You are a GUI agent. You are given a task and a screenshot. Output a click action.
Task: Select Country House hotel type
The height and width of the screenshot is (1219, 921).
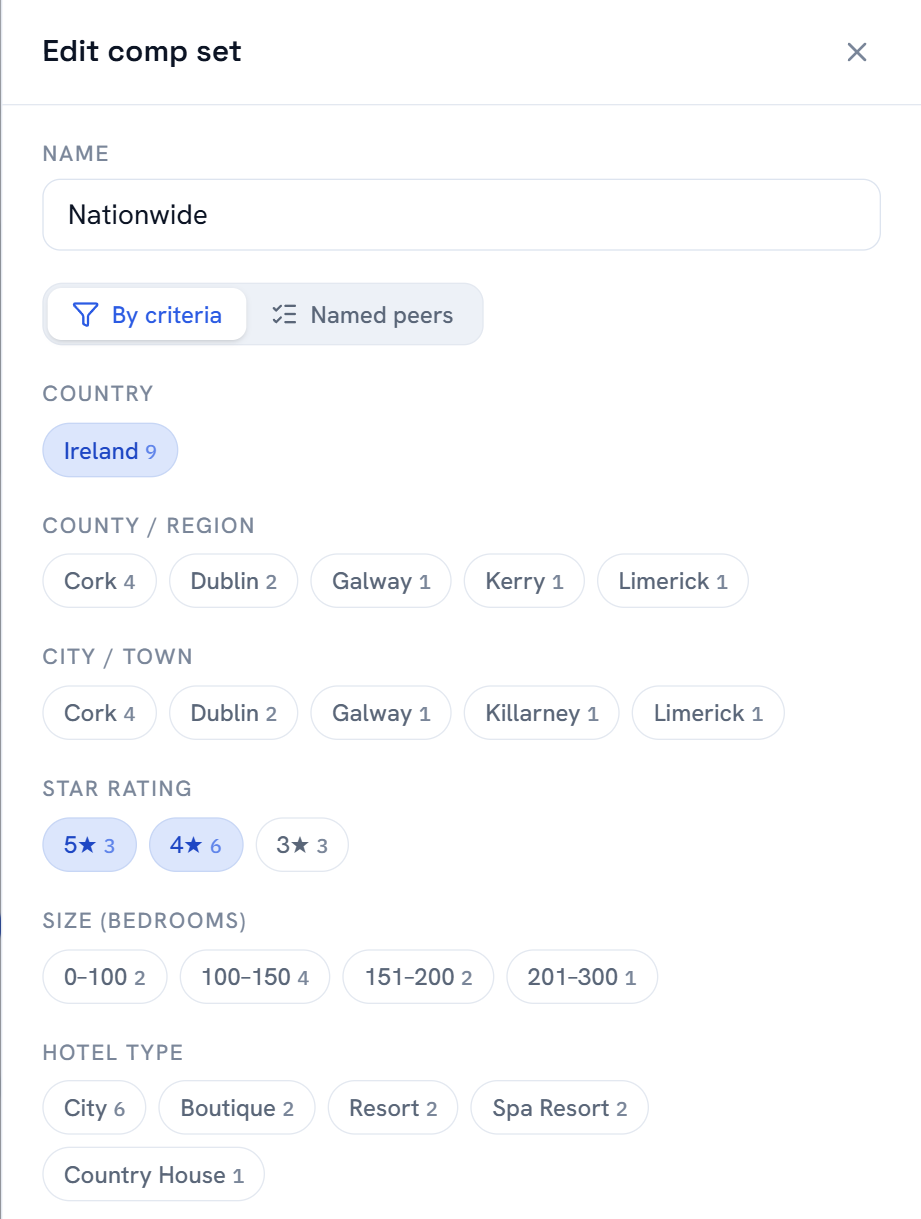154,1175
